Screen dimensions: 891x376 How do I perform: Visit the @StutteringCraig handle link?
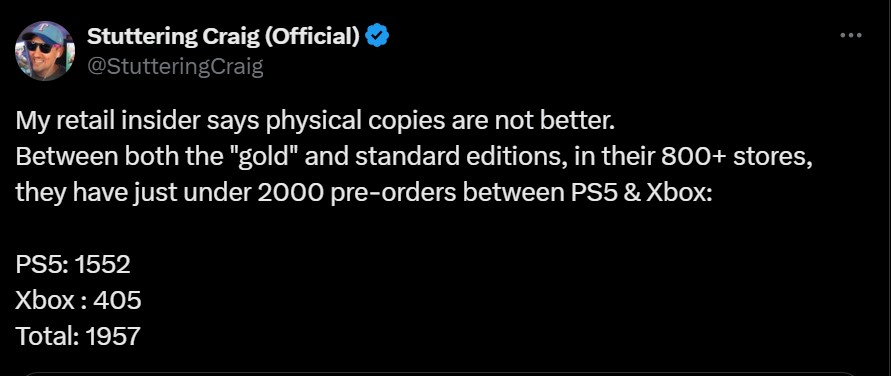(175, 67)
